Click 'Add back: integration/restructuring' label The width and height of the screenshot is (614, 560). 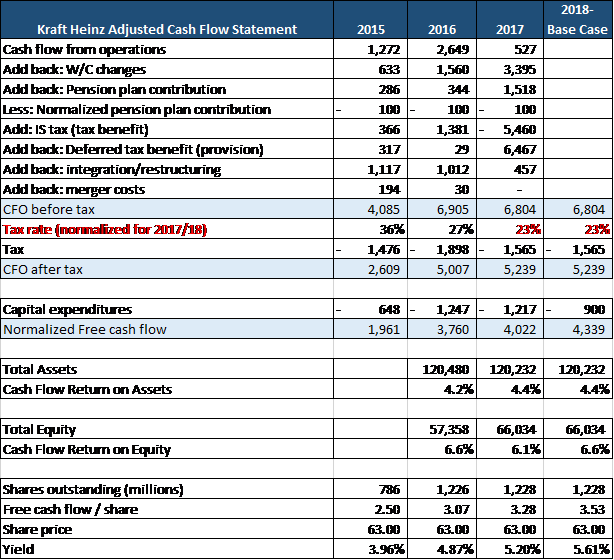(112, 169)
